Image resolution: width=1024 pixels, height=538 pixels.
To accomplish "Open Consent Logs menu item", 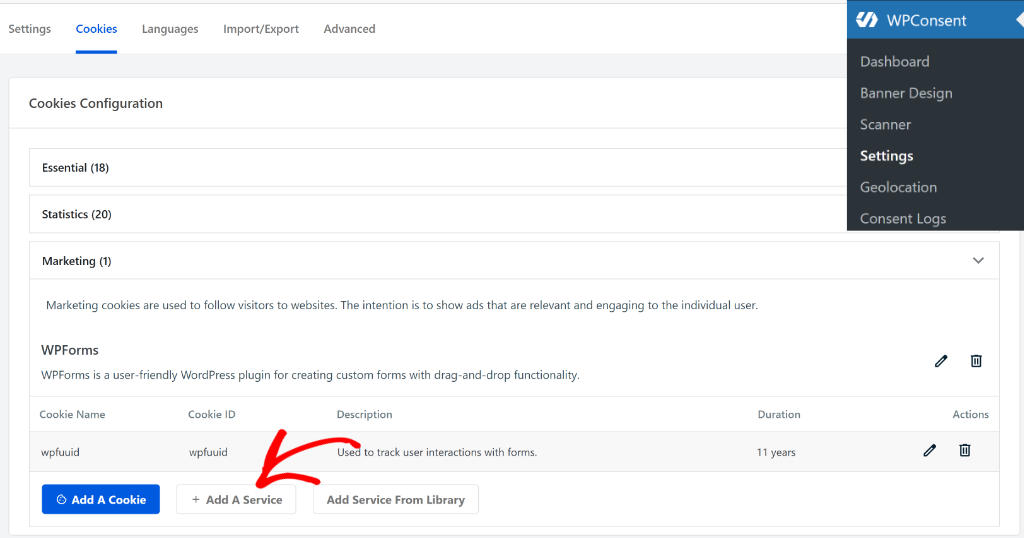I will (903, 218).
